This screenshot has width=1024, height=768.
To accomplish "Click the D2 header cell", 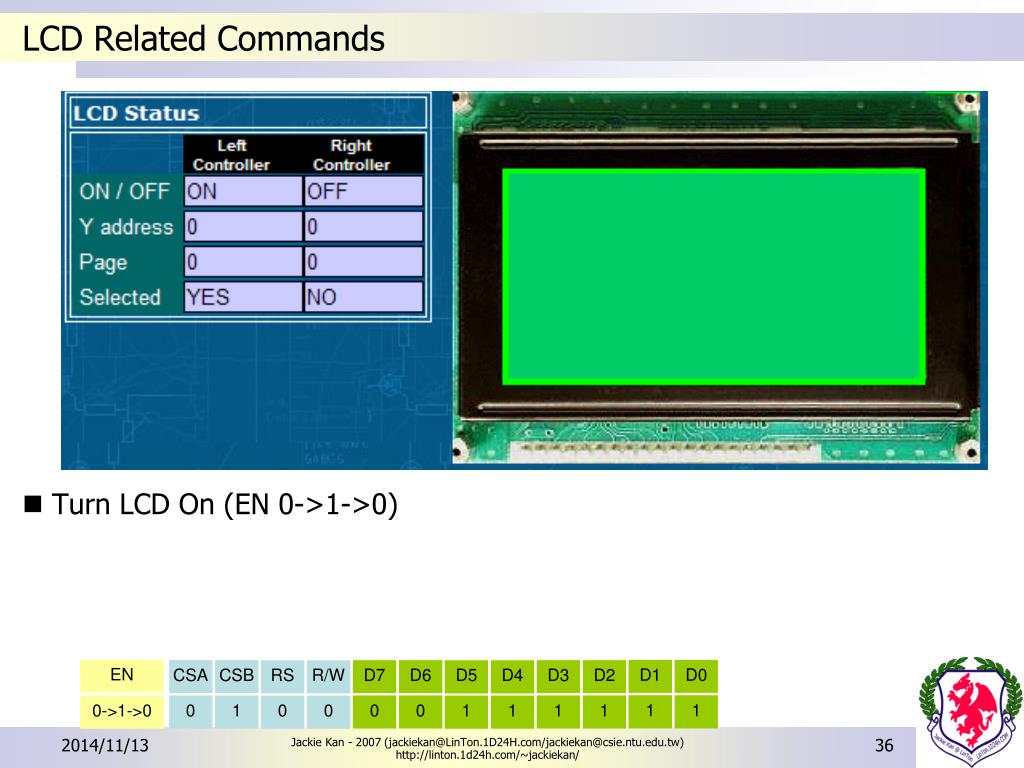I will [x=604, y=675].
